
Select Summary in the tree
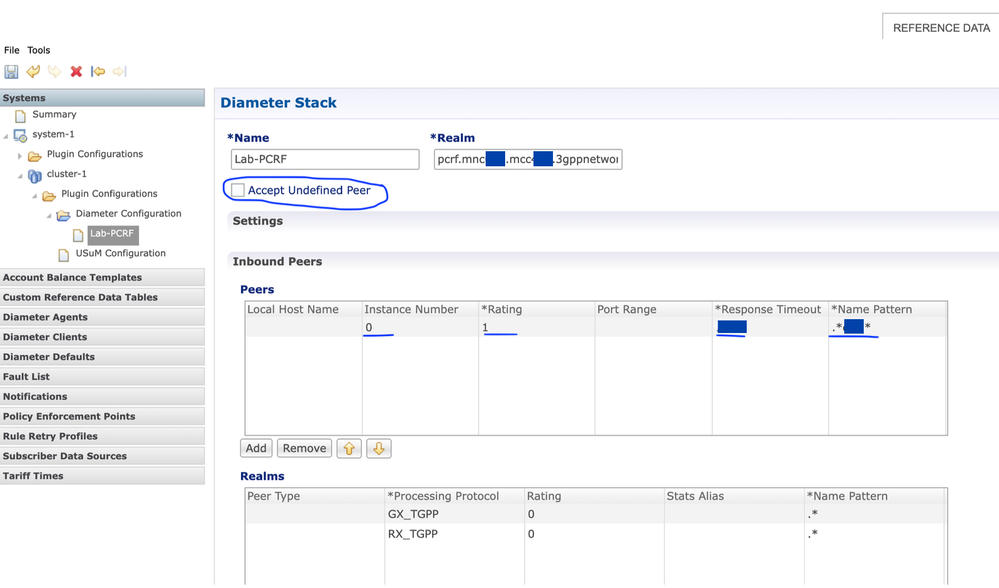click(x=54, y=114)
